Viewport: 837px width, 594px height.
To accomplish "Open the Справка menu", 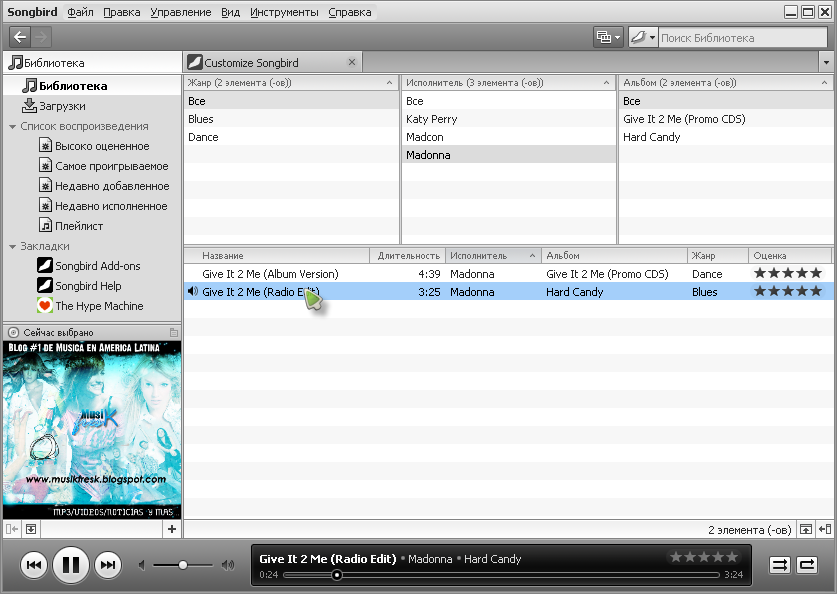I will (x=350, y=12).
